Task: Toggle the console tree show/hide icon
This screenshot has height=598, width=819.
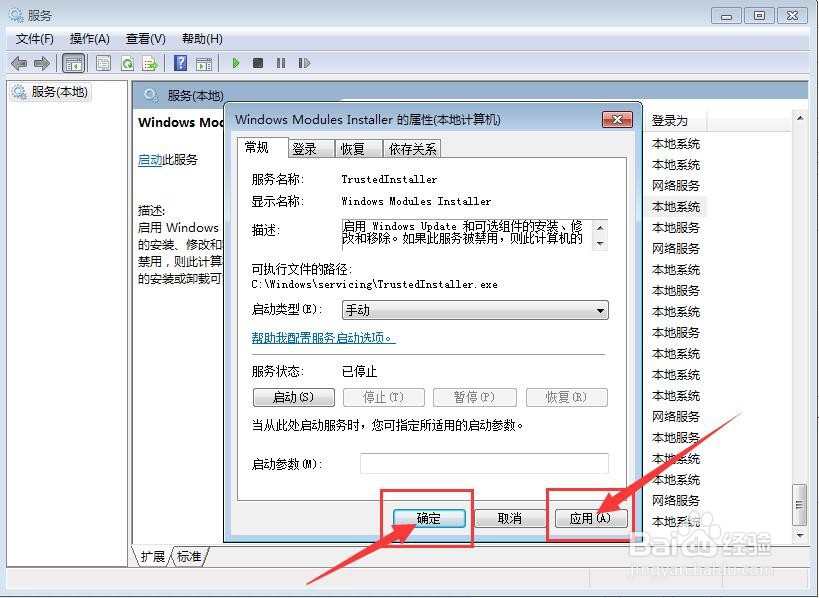Action: [74, 64]
